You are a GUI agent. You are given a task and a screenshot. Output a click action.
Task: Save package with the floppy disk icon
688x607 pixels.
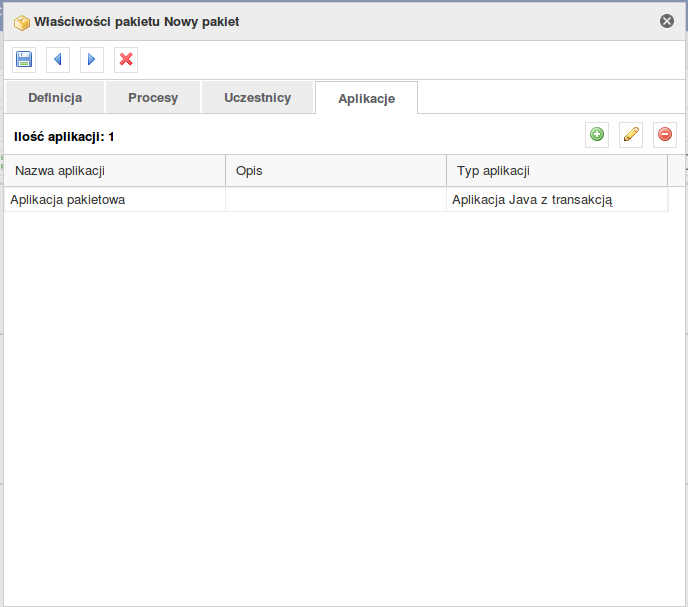point(24,59)
